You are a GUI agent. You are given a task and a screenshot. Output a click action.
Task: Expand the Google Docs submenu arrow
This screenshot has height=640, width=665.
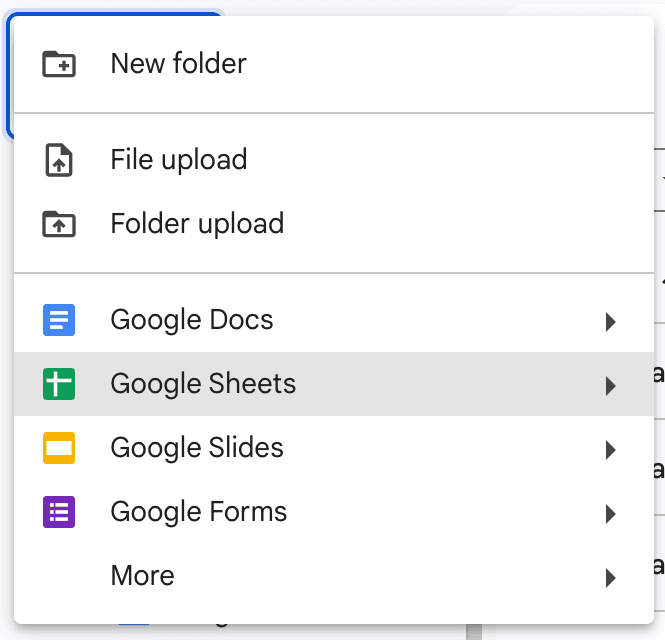tap(610, 321)
